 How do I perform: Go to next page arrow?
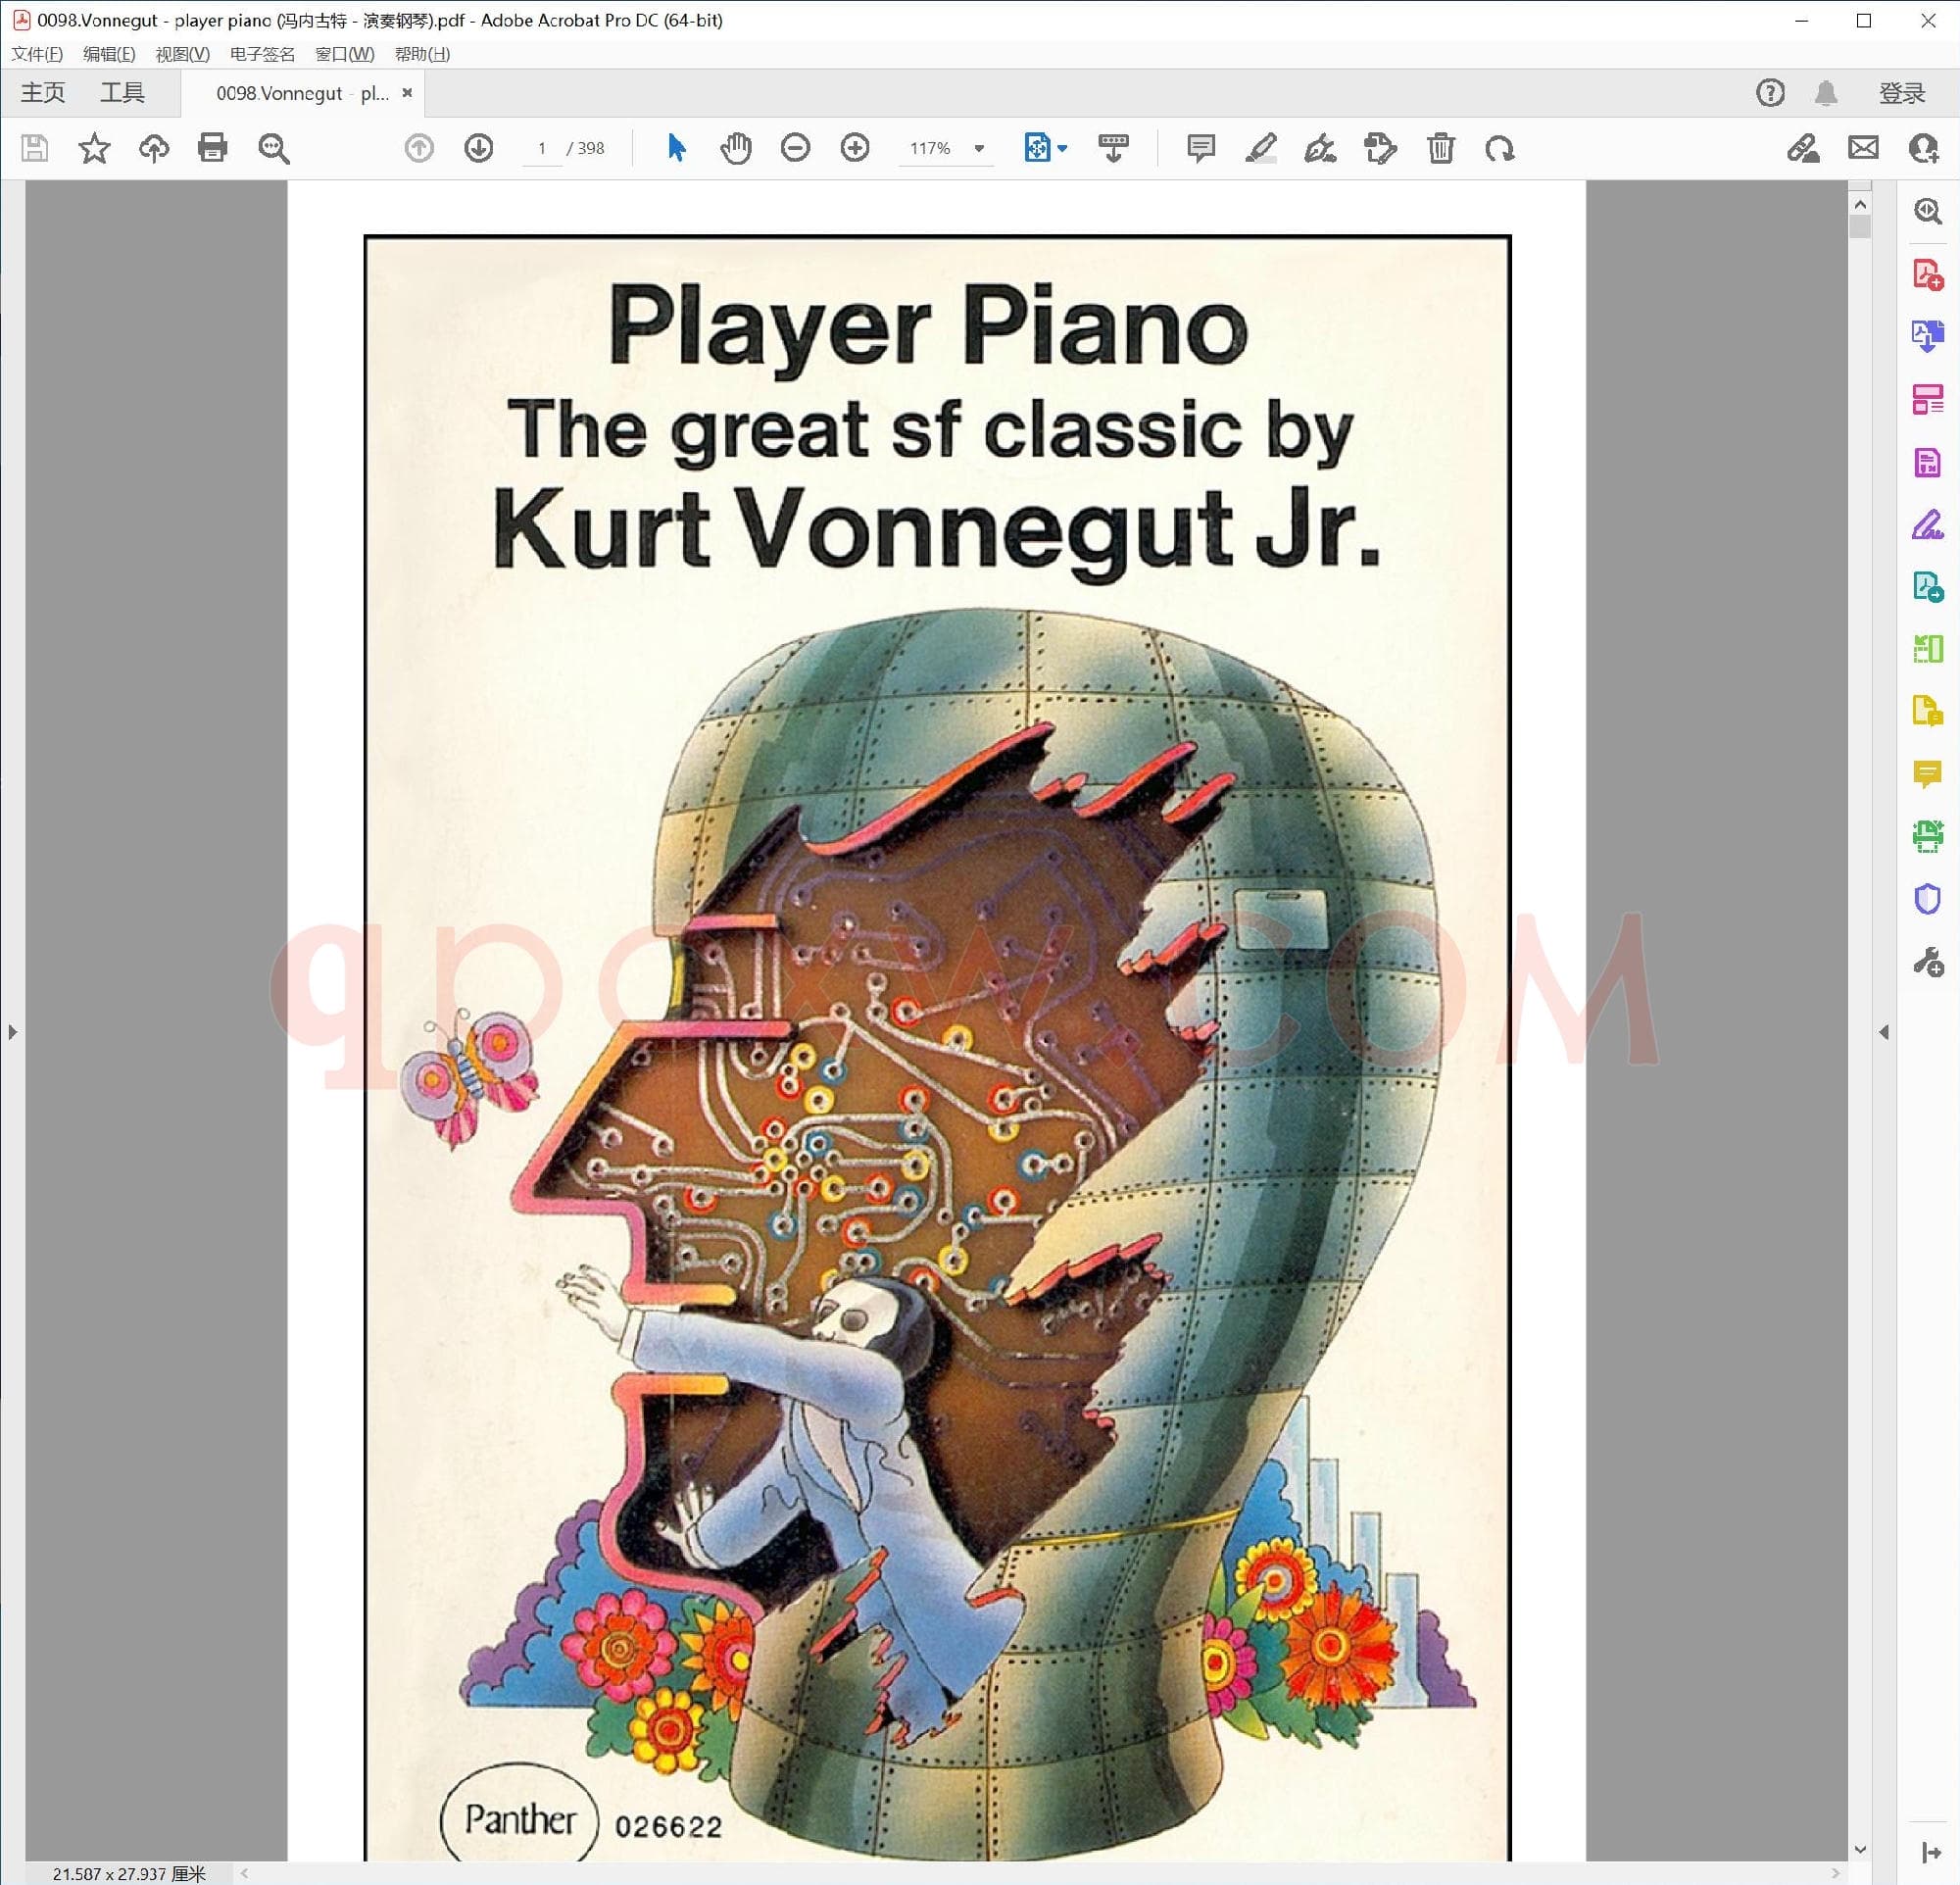coord(479,148)
